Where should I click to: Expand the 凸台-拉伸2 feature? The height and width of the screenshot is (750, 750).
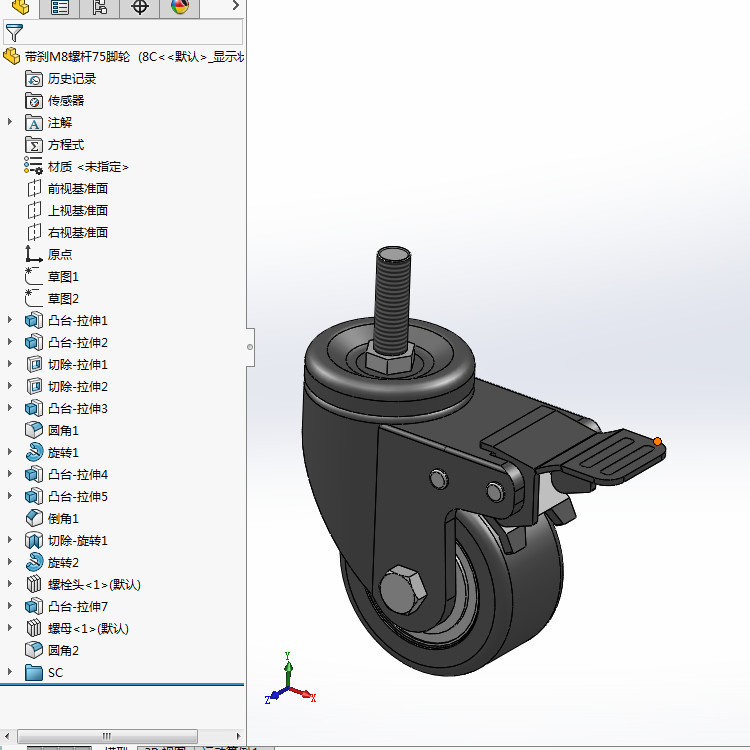point(10,342)
